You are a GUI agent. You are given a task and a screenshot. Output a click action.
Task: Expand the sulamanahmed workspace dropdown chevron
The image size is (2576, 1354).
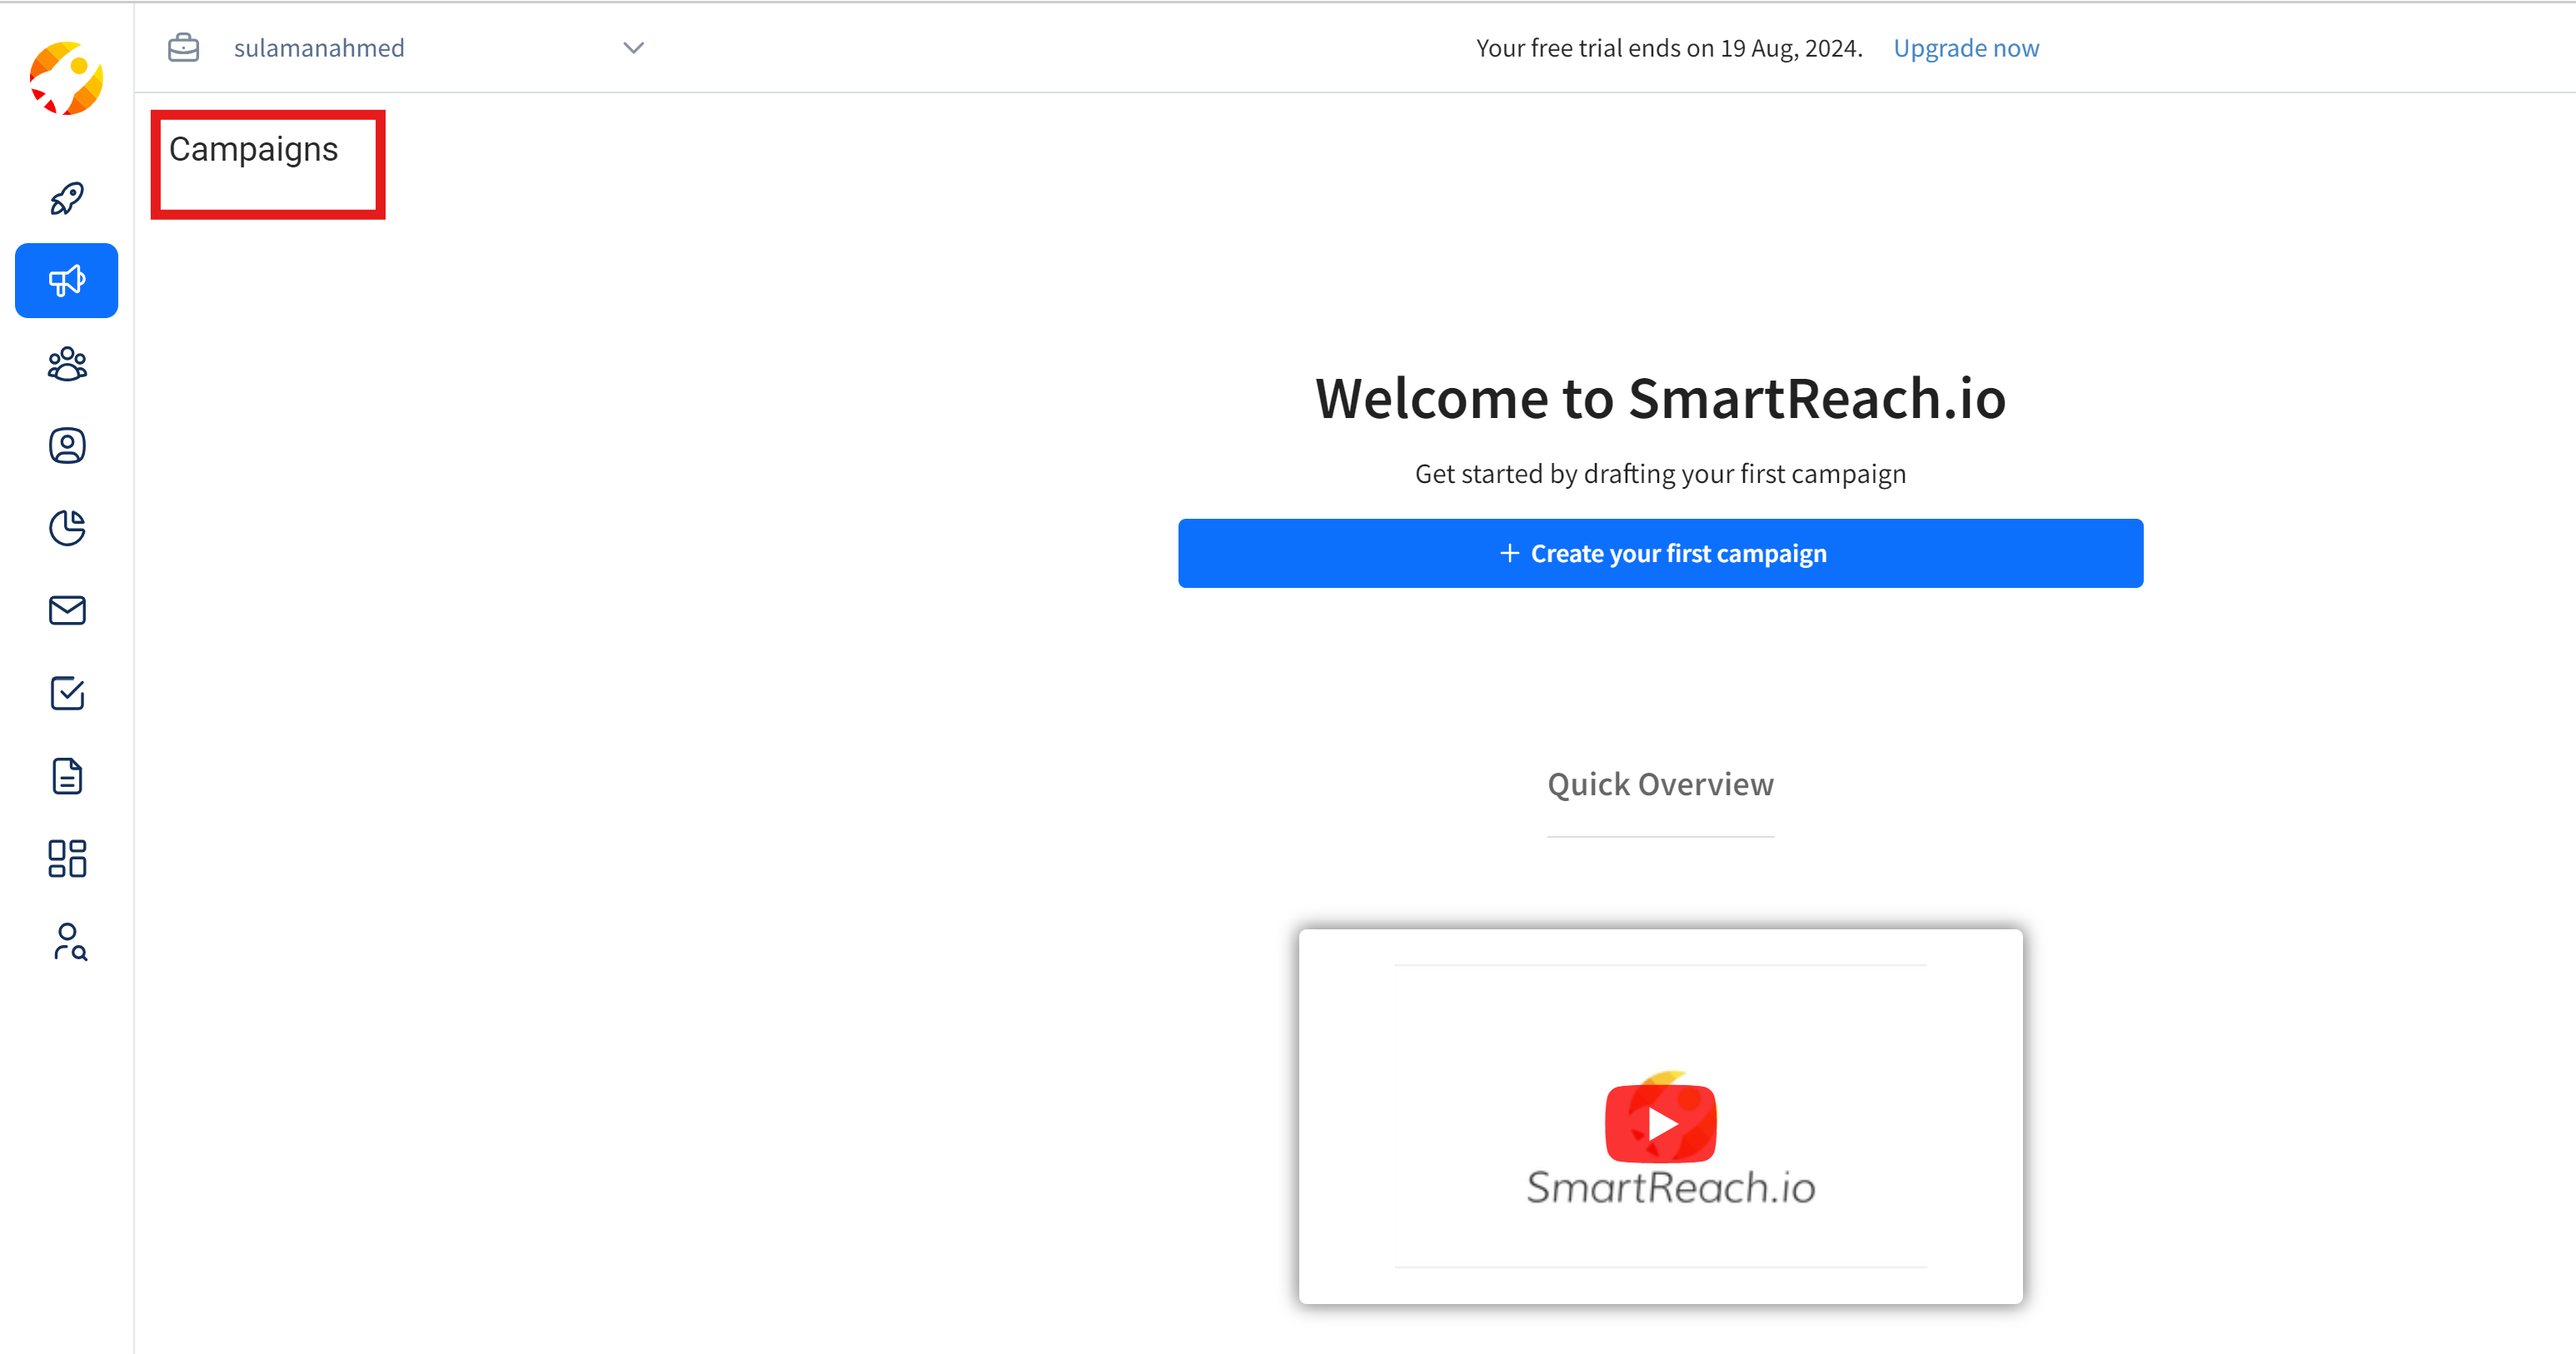coord(633,48)
